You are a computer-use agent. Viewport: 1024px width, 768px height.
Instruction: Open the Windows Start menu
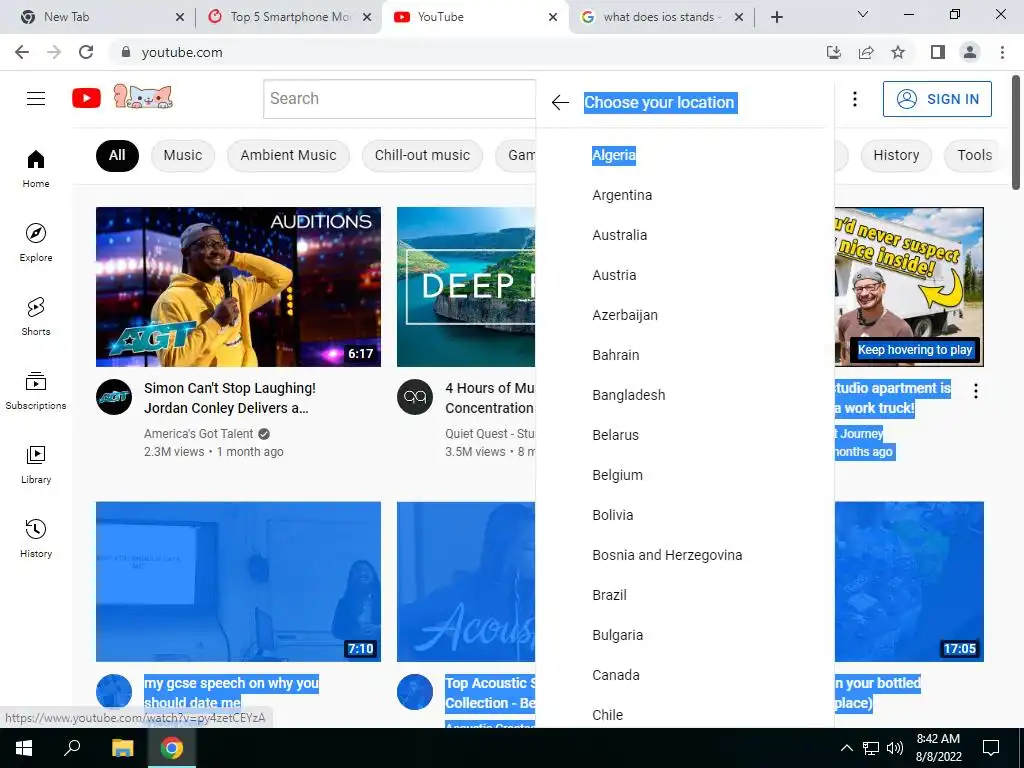(x=24, y=748)
